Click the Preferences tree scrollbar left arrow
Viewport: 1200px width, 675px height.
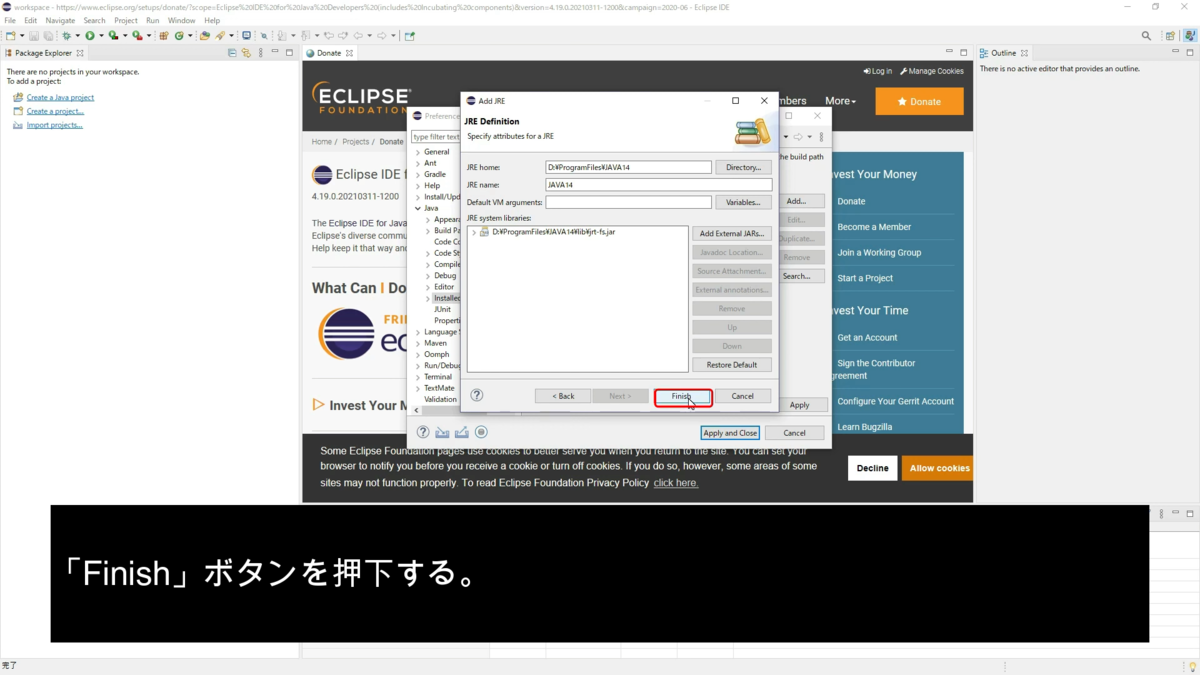(x=417, y=410)
